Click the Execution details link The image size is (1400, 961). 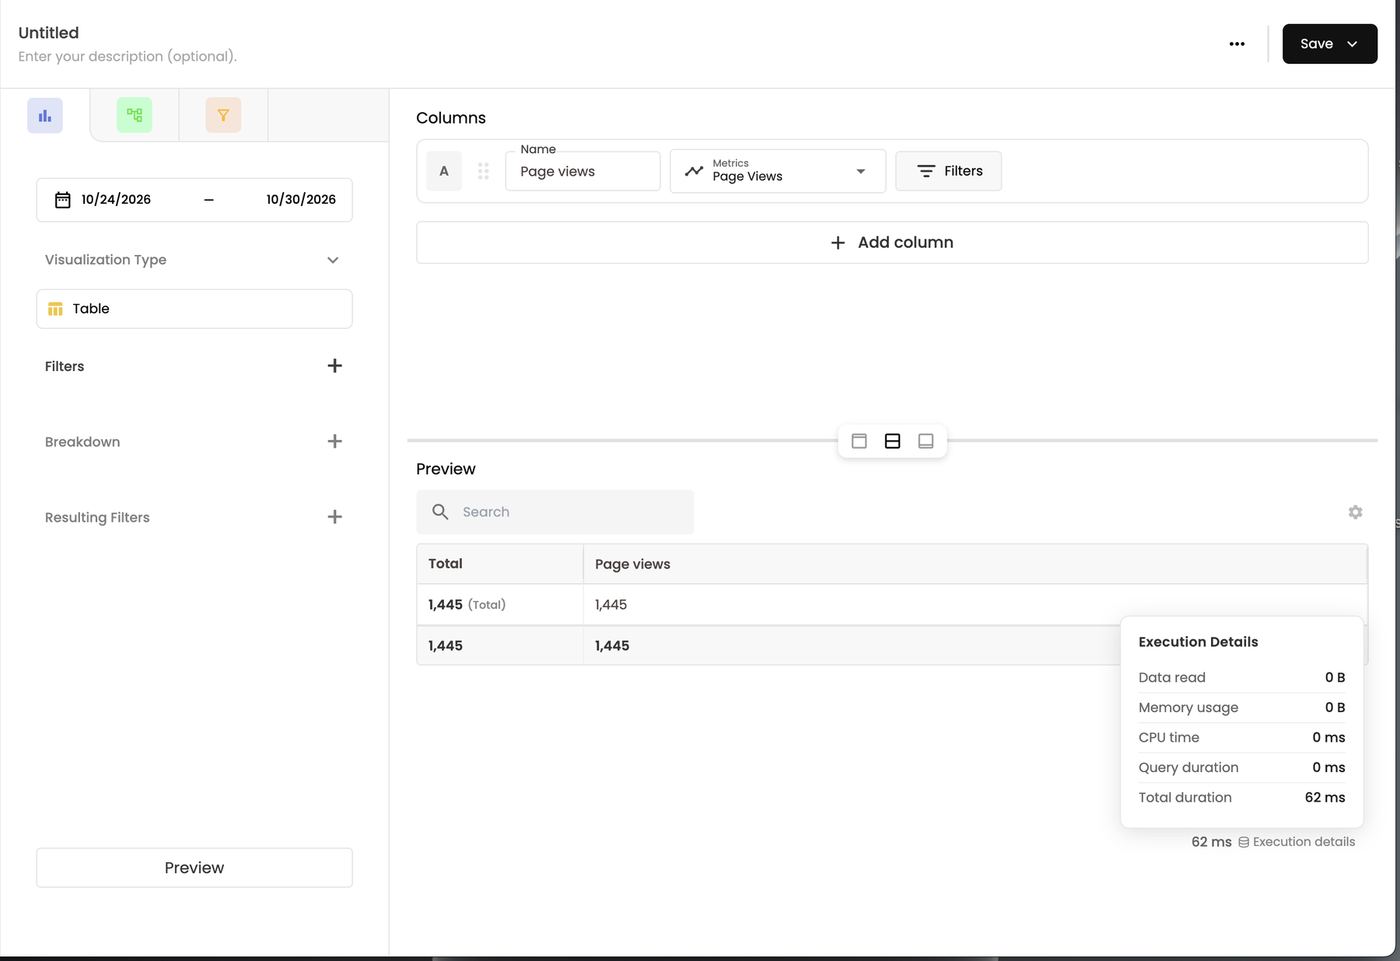tap(1297, 842)
